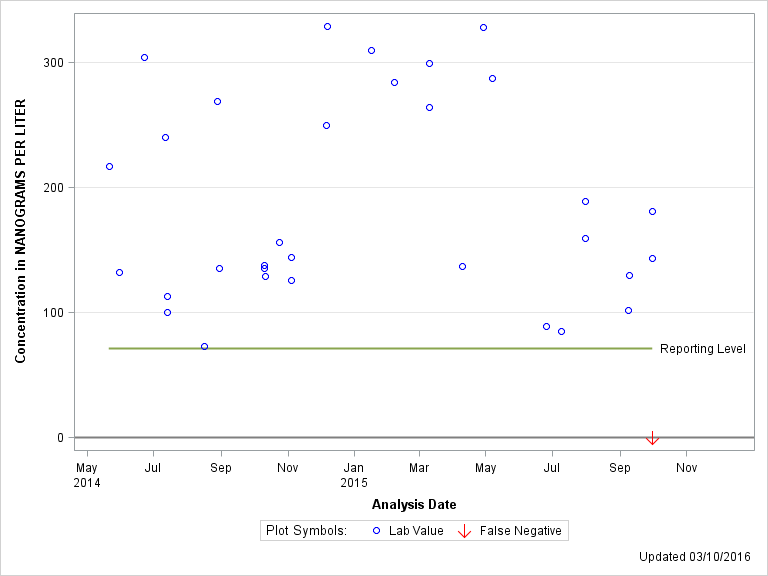Click the Concentration in NANOGRAMS PER LITER axis title
The image size is (768, 576).
[20, 231]
